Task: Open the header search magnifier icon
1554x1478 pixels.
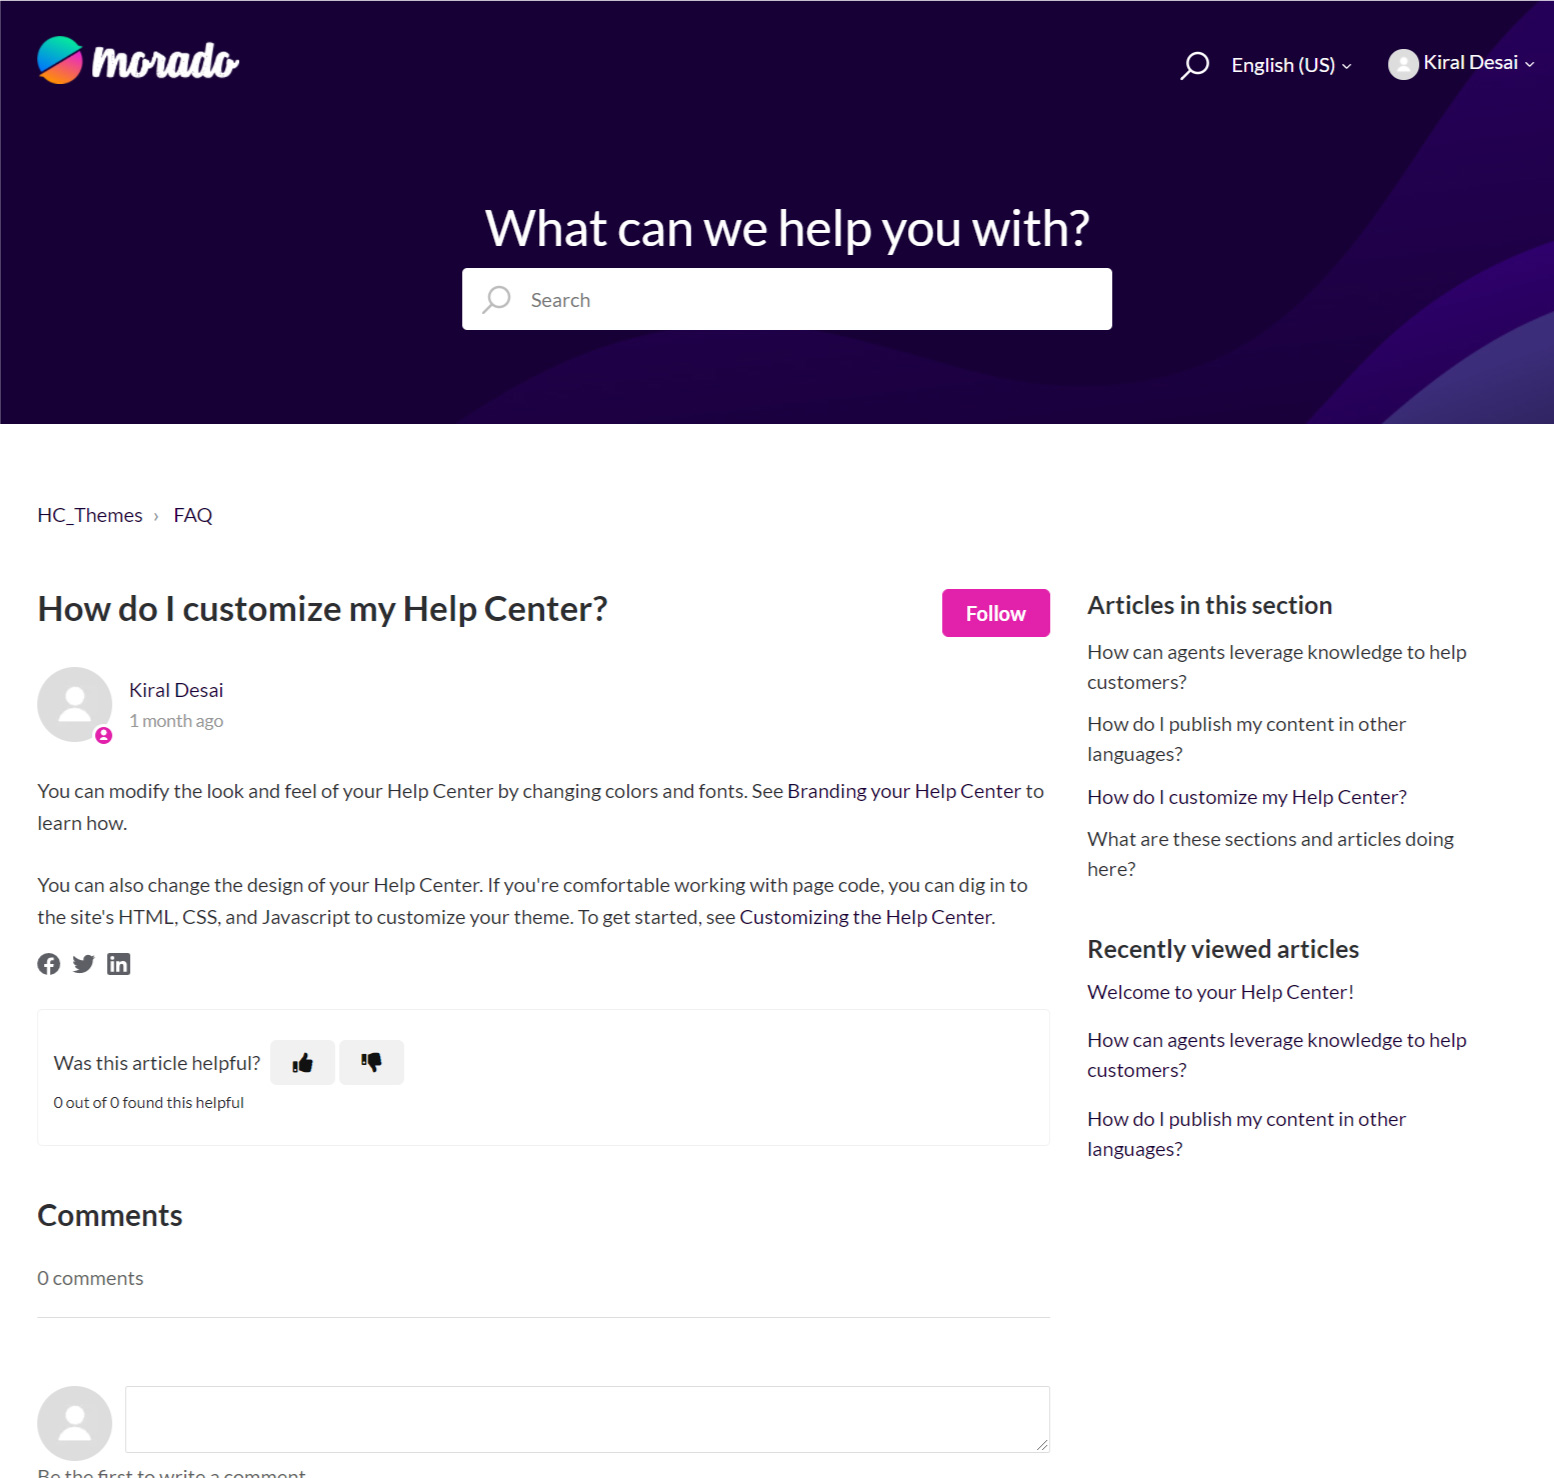Action: coord(1194,65)
